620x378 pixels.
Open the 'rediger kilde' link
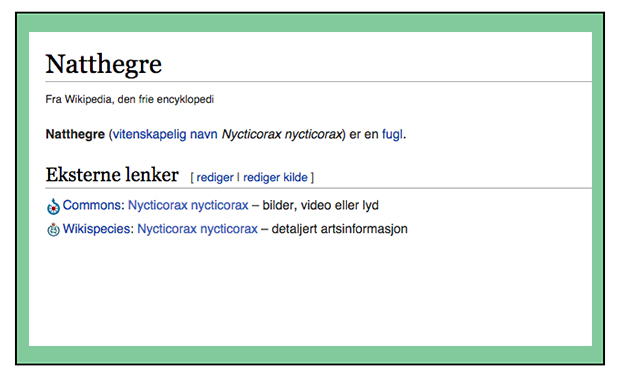pyautogui.click(x=275, y=178)
